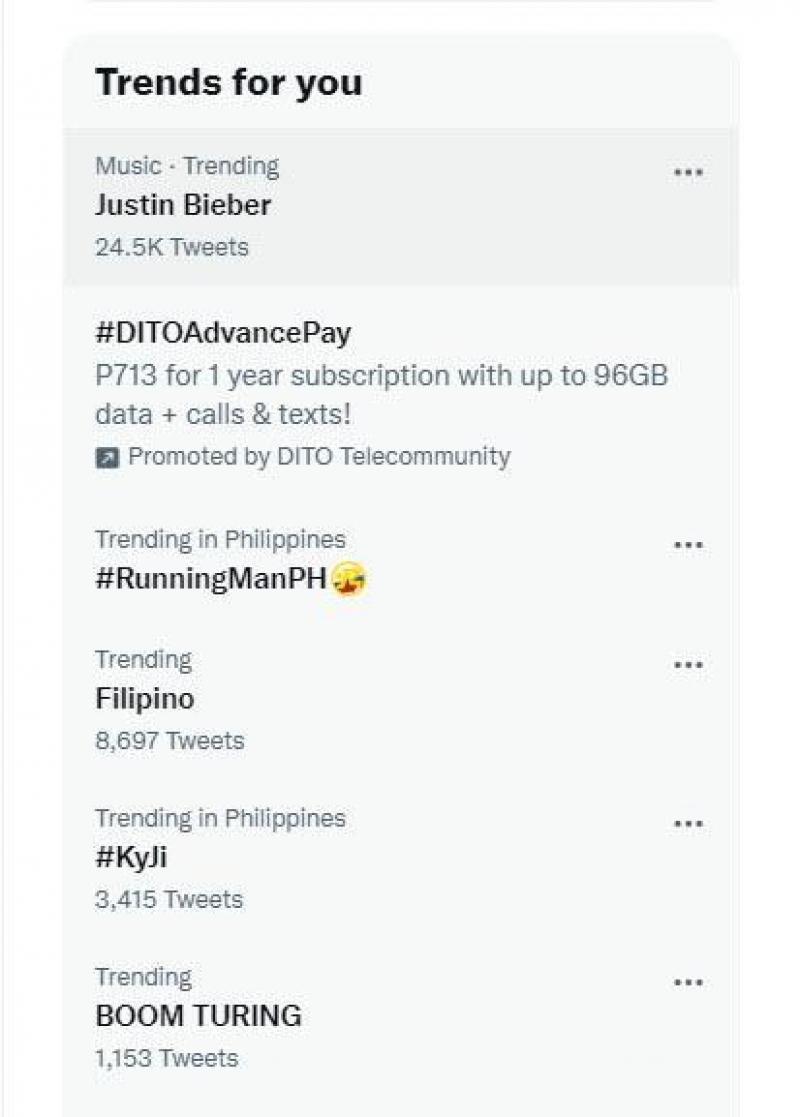Screen dimensions: 800x1117
Task: Open more options for #RunningManPH trend
Action: [x=688, y=545]
